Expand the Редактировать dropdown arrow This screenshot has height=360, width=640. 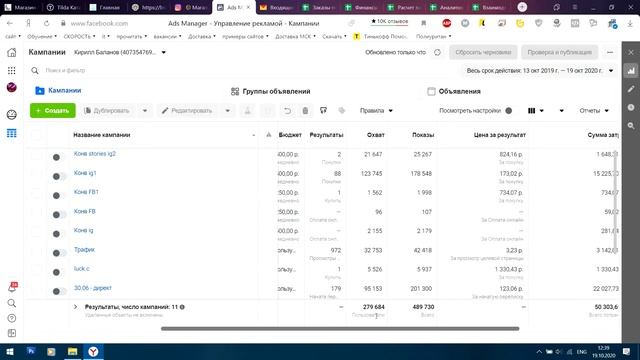tap(227, 111)
